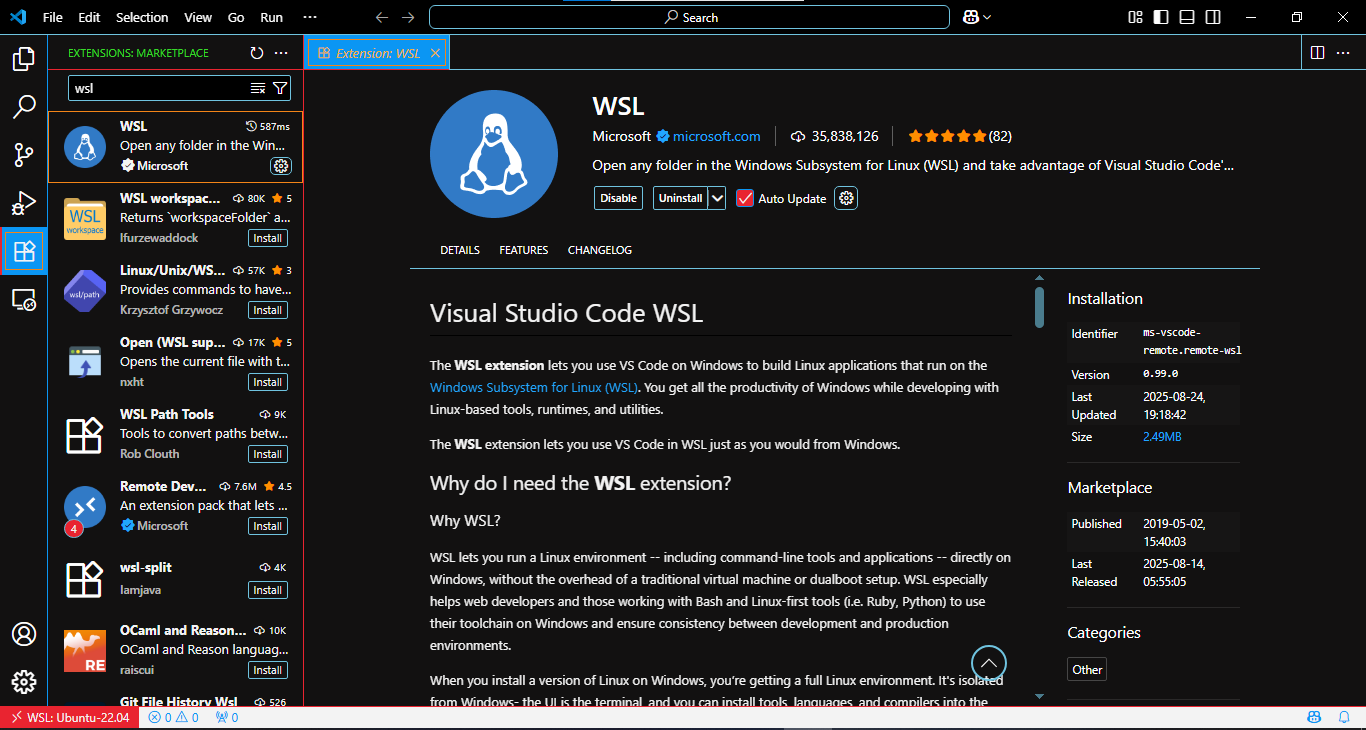Open Windows Subsystem for Linux (WSL) link

tap(534, 387)
